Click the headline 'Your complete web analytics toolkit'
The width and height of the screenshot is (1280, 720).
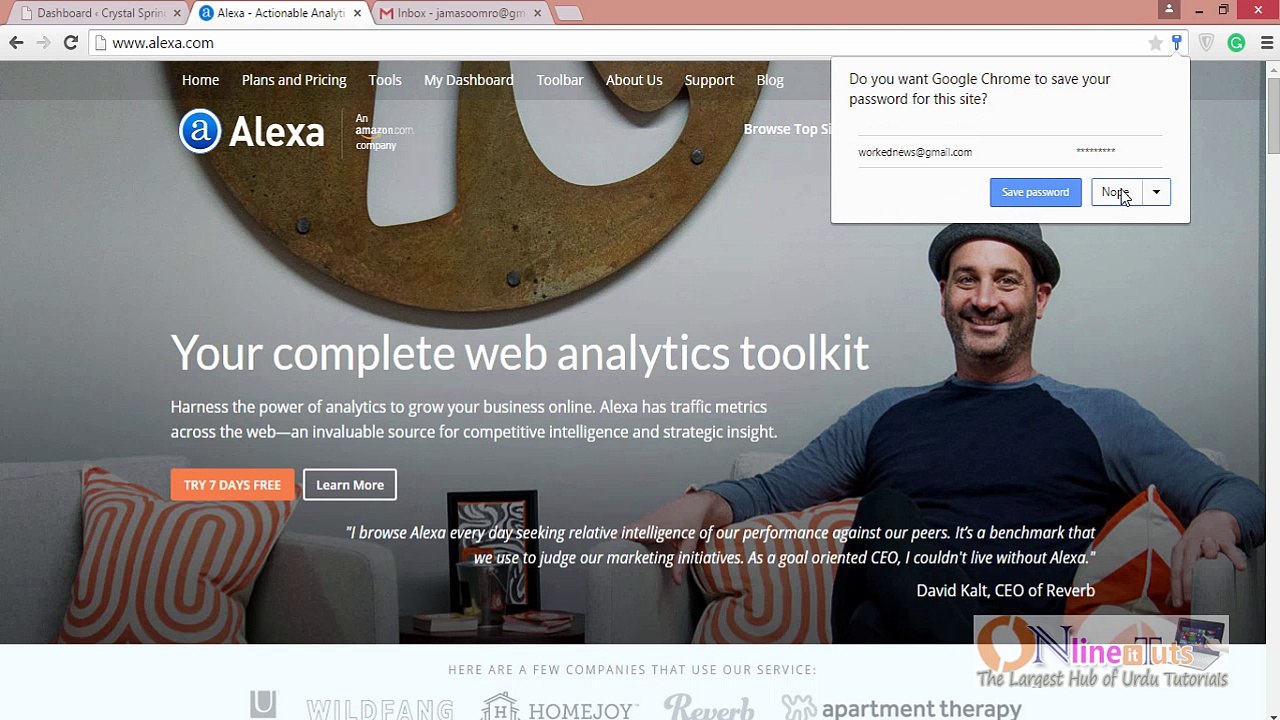click(x=520, y=353)
